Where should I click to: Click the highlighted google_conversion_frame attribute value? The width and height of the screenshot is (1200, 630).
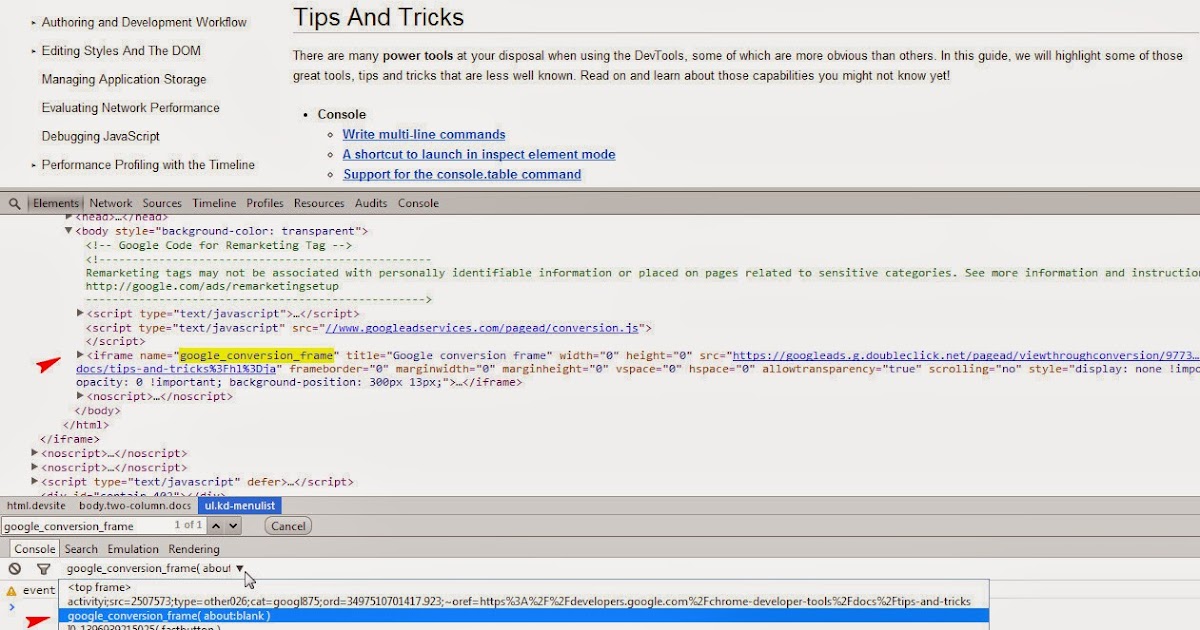pos(256,355)
